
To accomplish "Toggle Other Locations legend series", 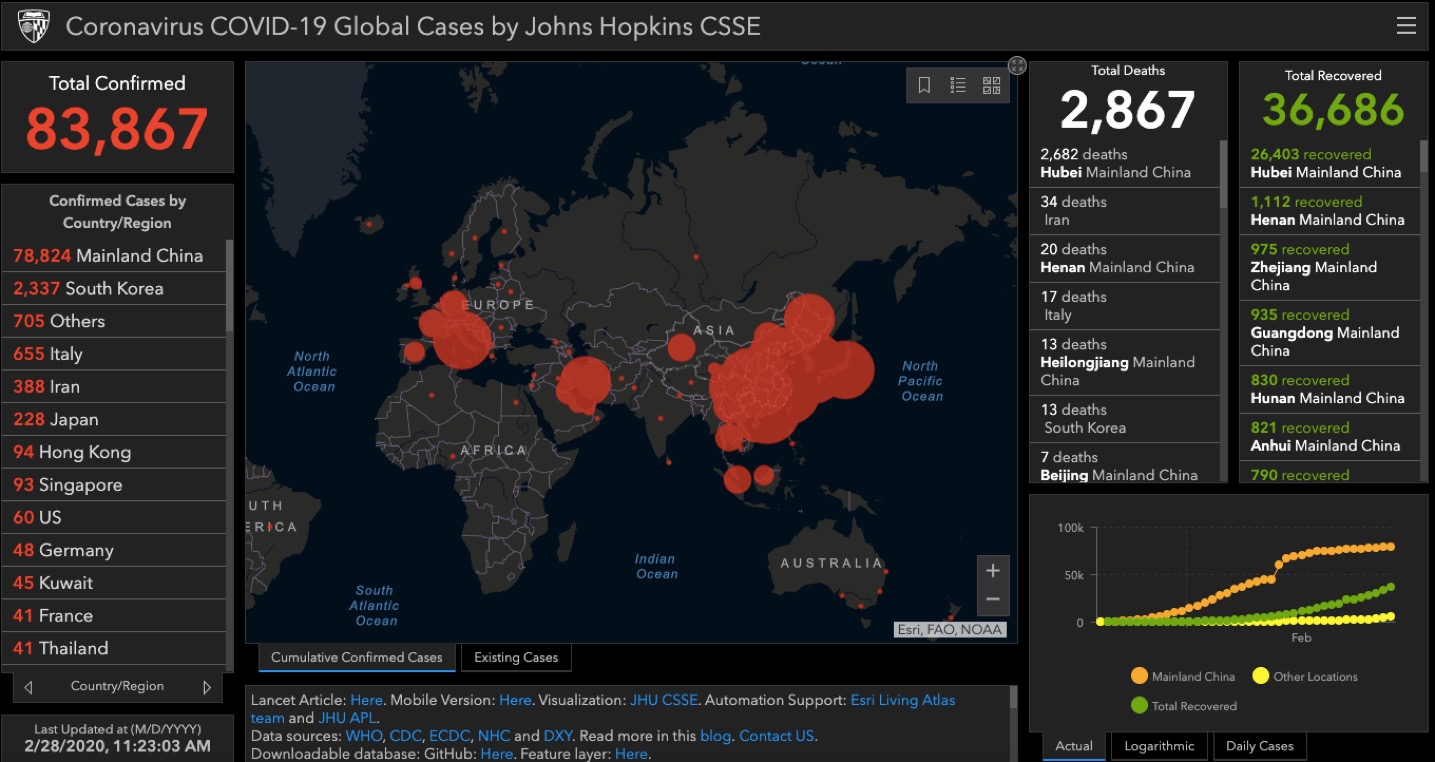I will tap(1305, 677).
